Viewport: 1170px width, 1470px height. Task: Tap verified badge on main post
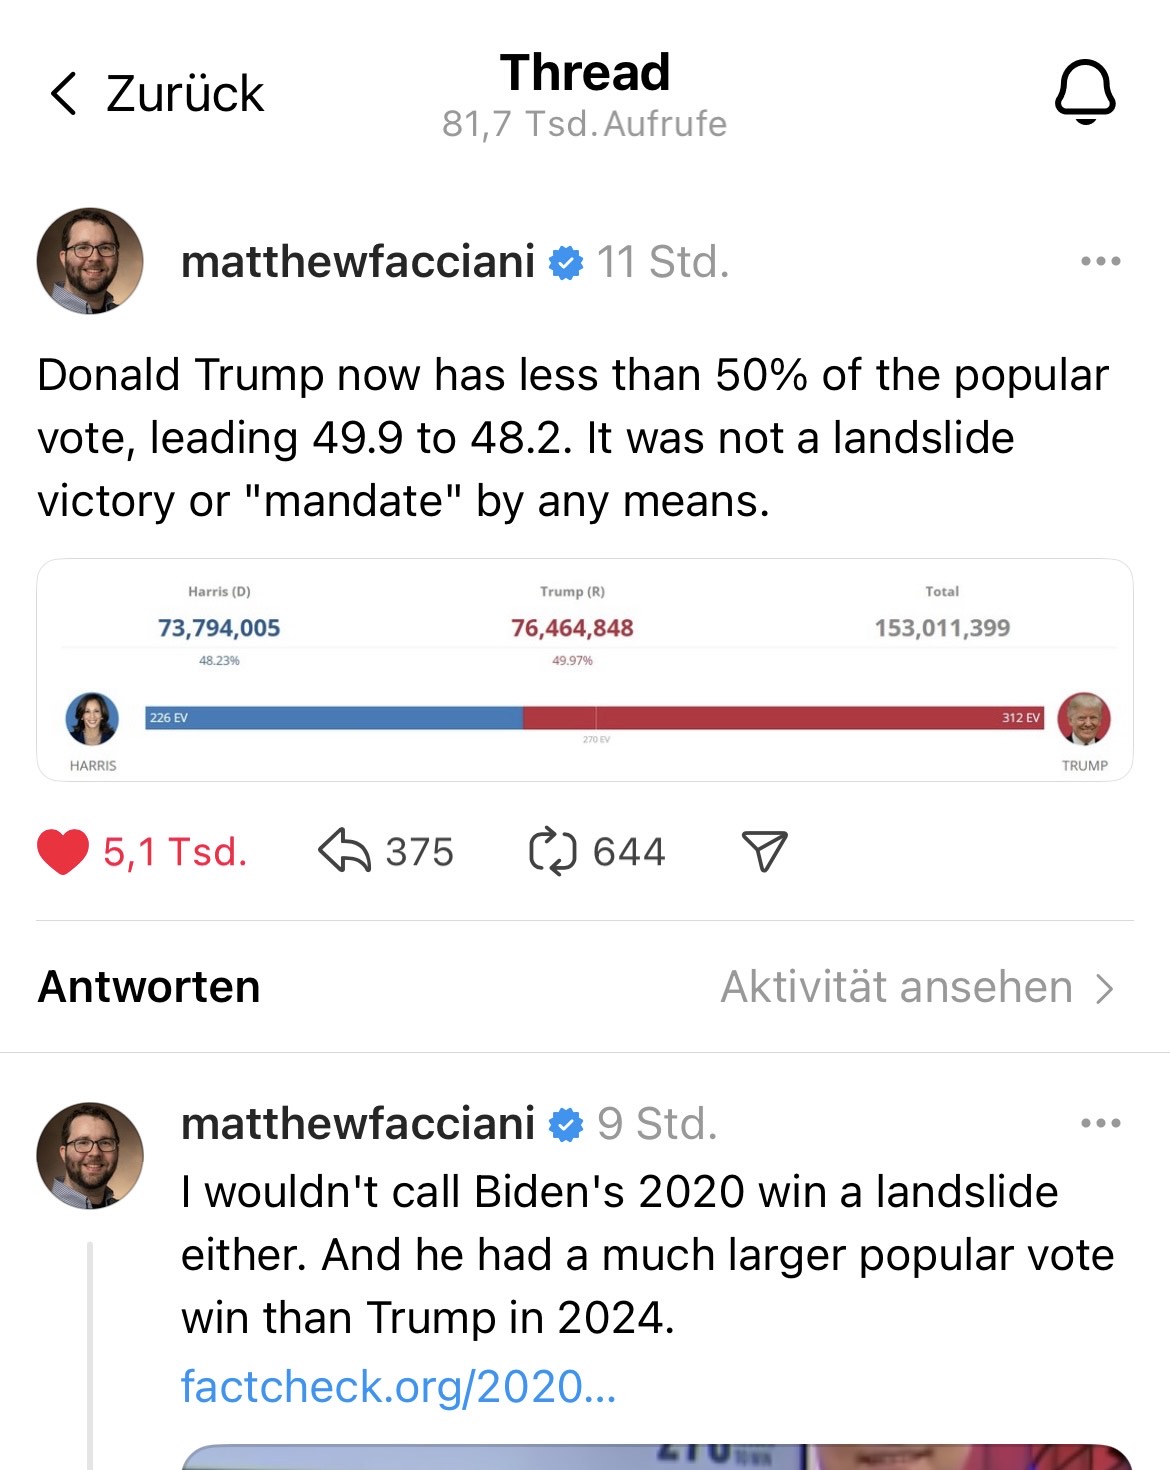566,263
